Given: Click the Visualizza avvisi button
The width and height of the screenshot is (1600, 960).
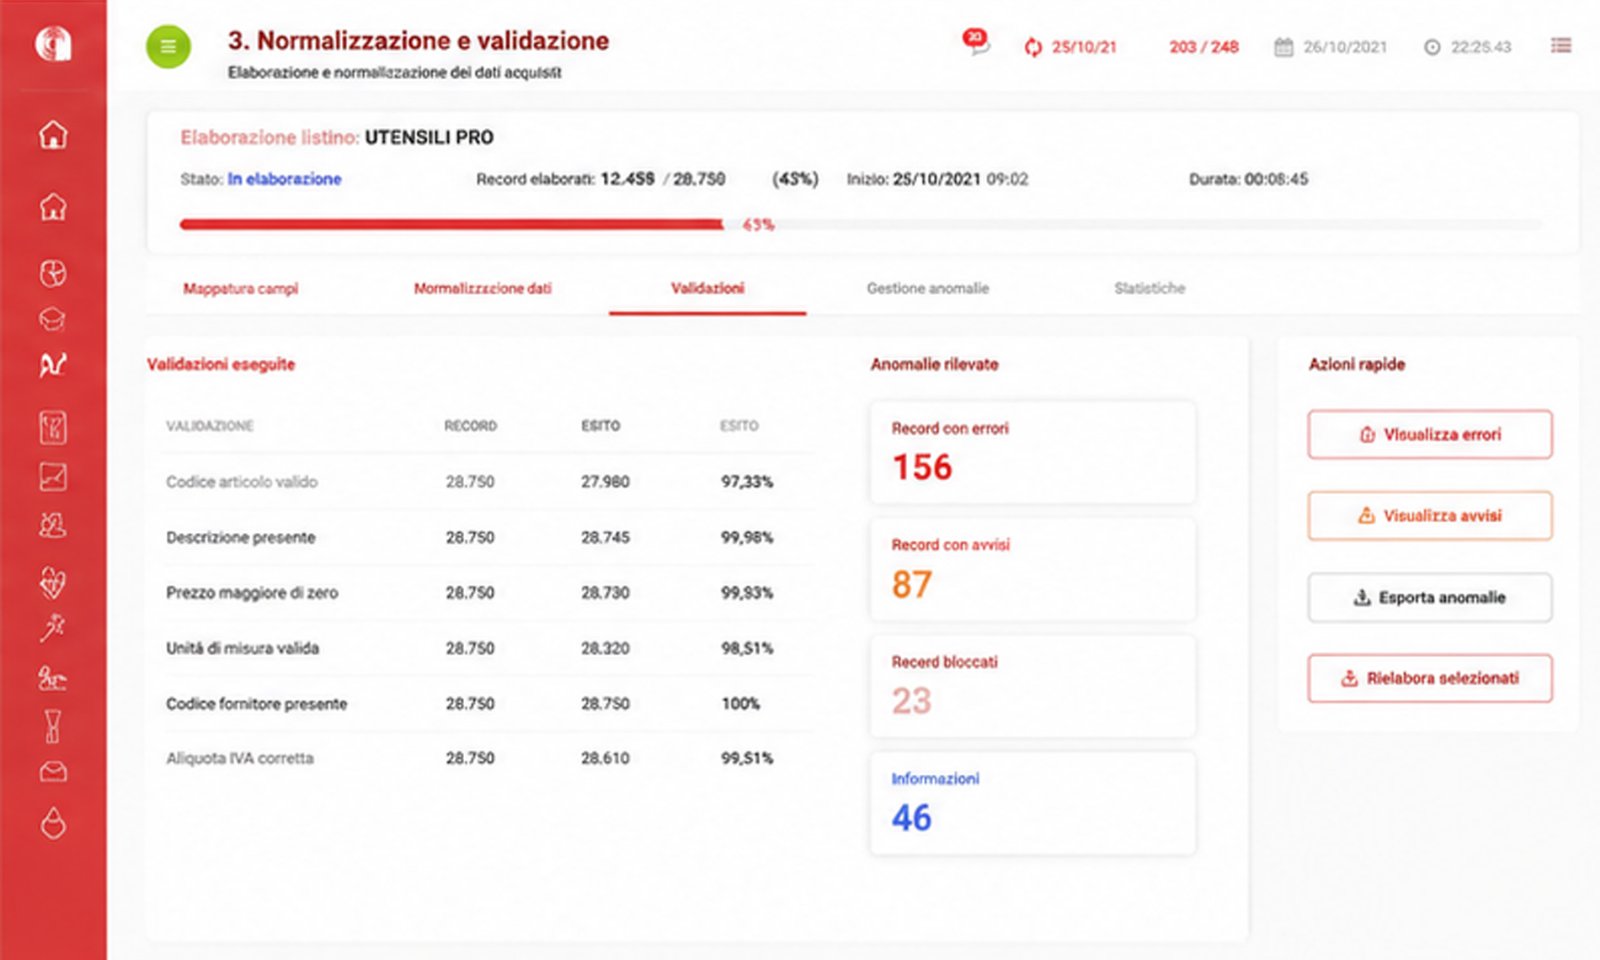Looking at the screenshot, I should [x=1430, y=516].
